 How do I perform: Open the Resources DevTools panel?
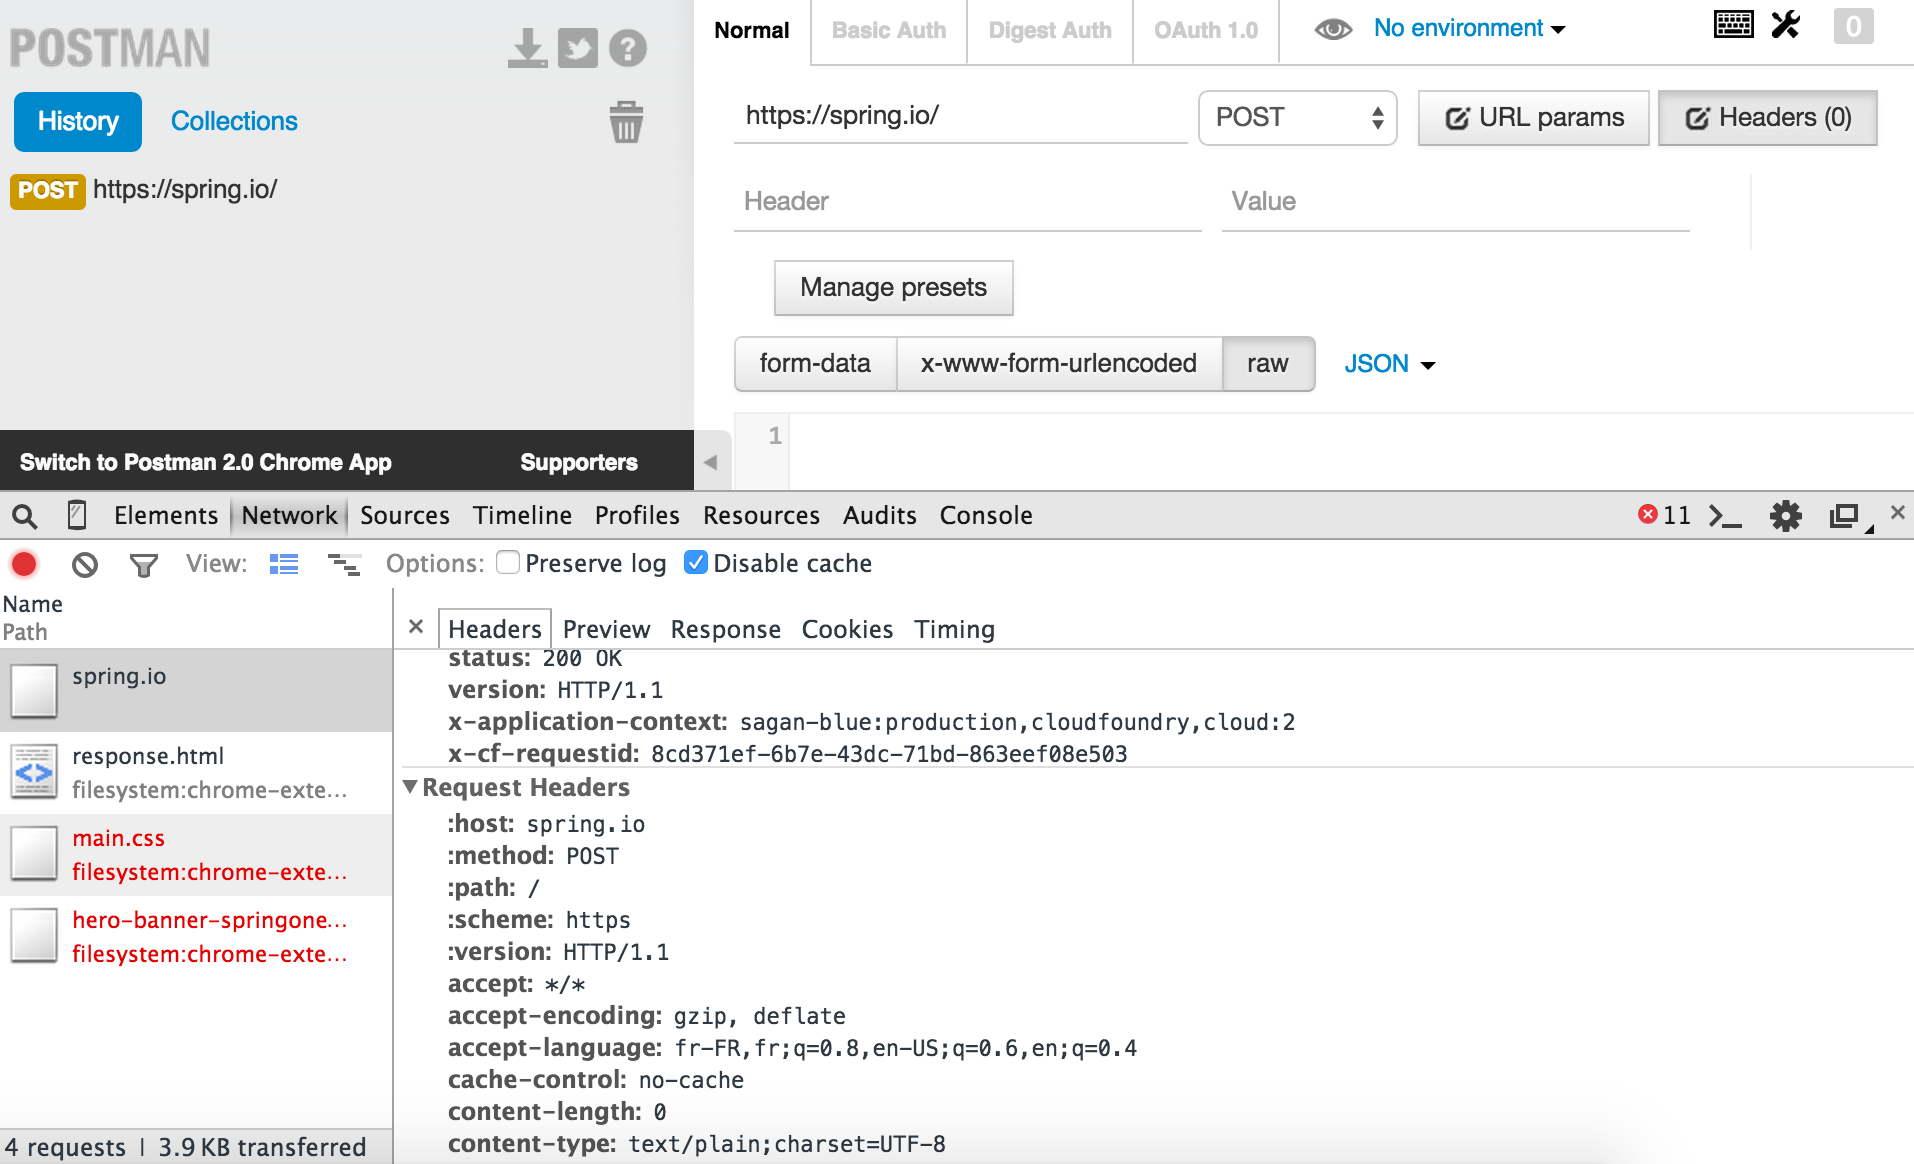click(761, 516)
